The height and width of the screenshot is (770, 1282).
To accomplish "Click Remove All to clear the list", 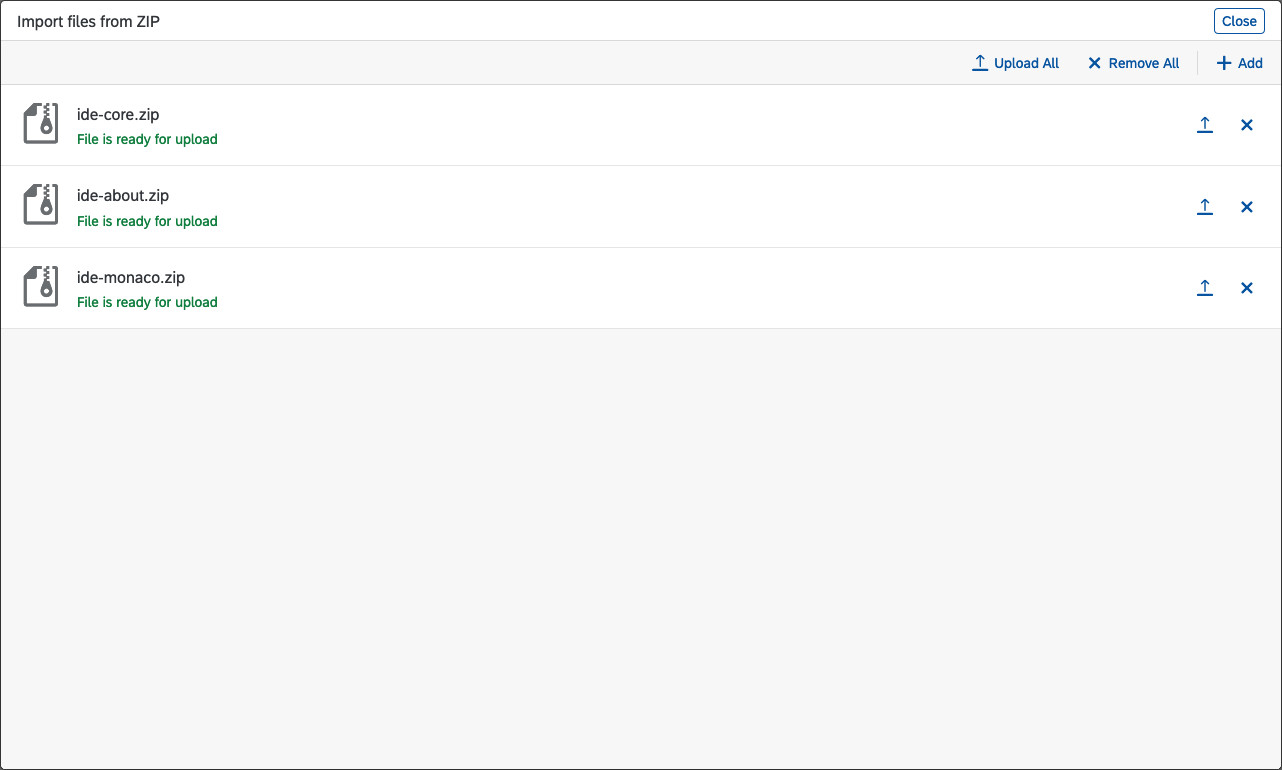I will pyautogui.click(x=1142, y=63).
